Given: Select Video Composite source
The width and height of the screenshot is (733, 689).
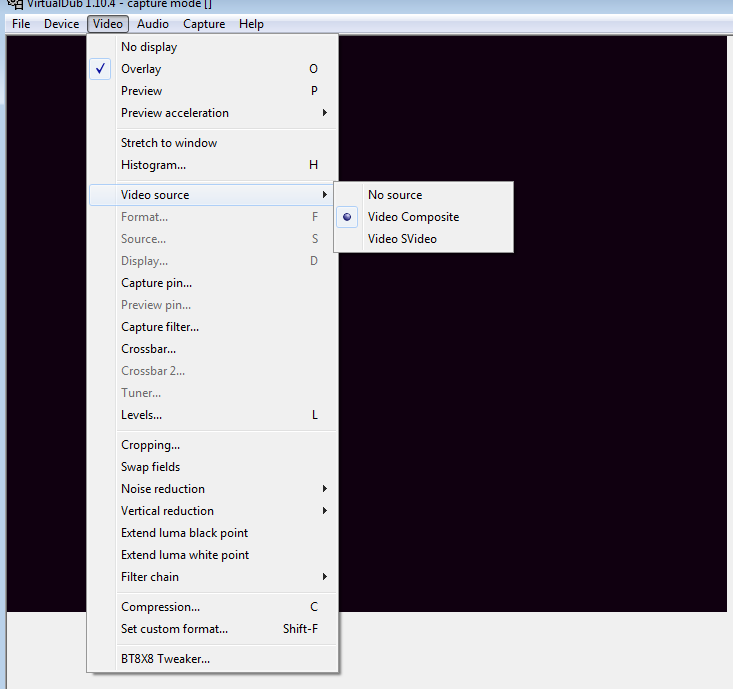Looking at the screenshot, I should (x=424, y=217).
